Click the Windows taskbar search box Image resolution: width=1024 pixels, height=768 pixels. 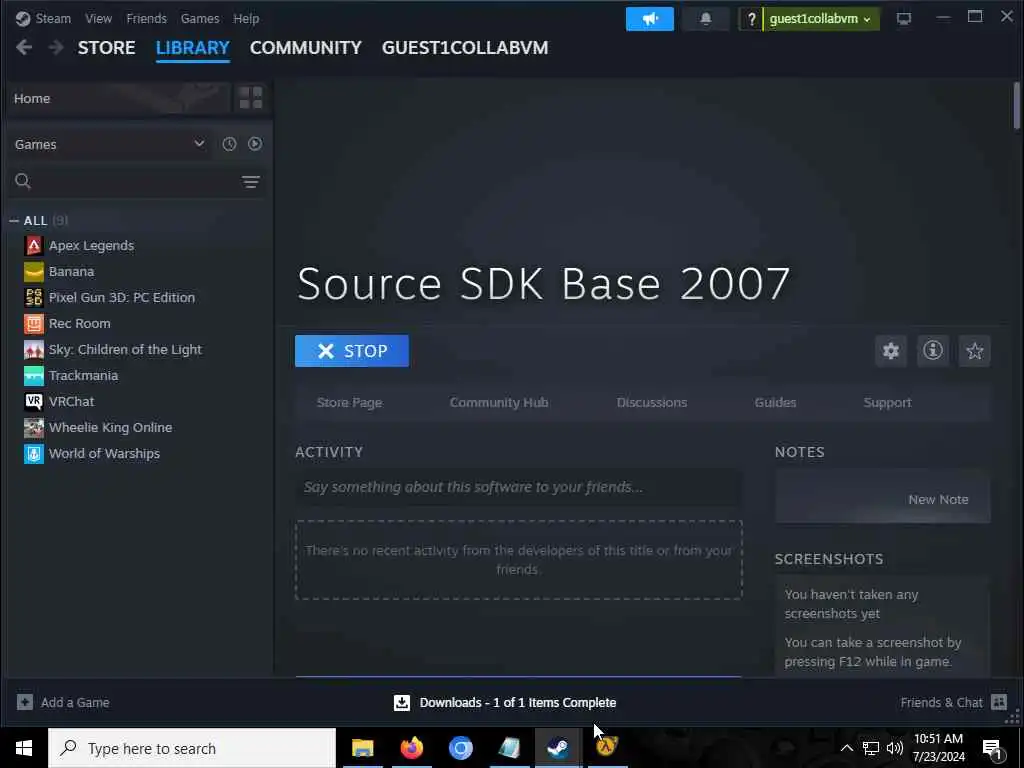point(192,748)
